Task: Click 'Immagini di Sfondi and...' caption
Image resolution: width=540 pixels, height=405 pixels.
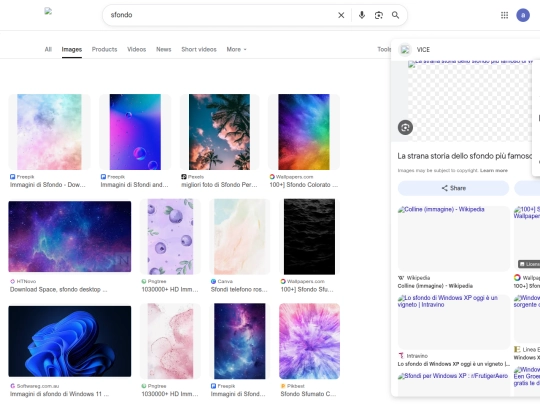Action: [134, 185]
